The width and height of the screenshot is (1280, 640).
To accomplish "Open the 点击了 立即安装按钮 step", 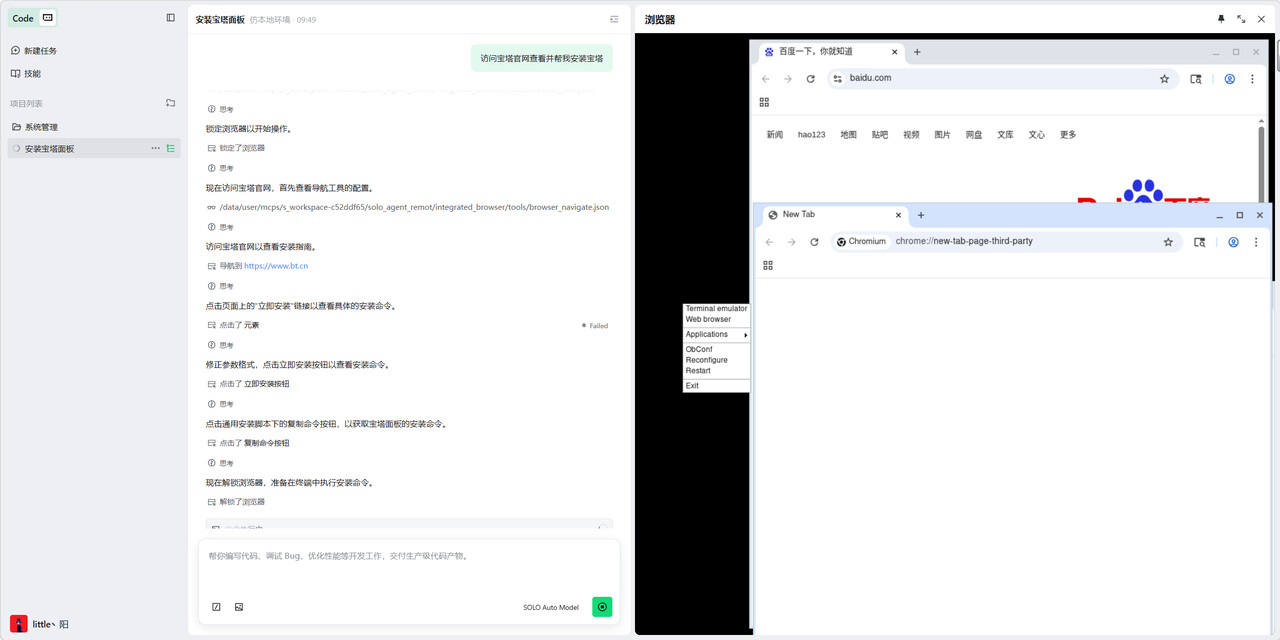I will click(x=248, y=384).
